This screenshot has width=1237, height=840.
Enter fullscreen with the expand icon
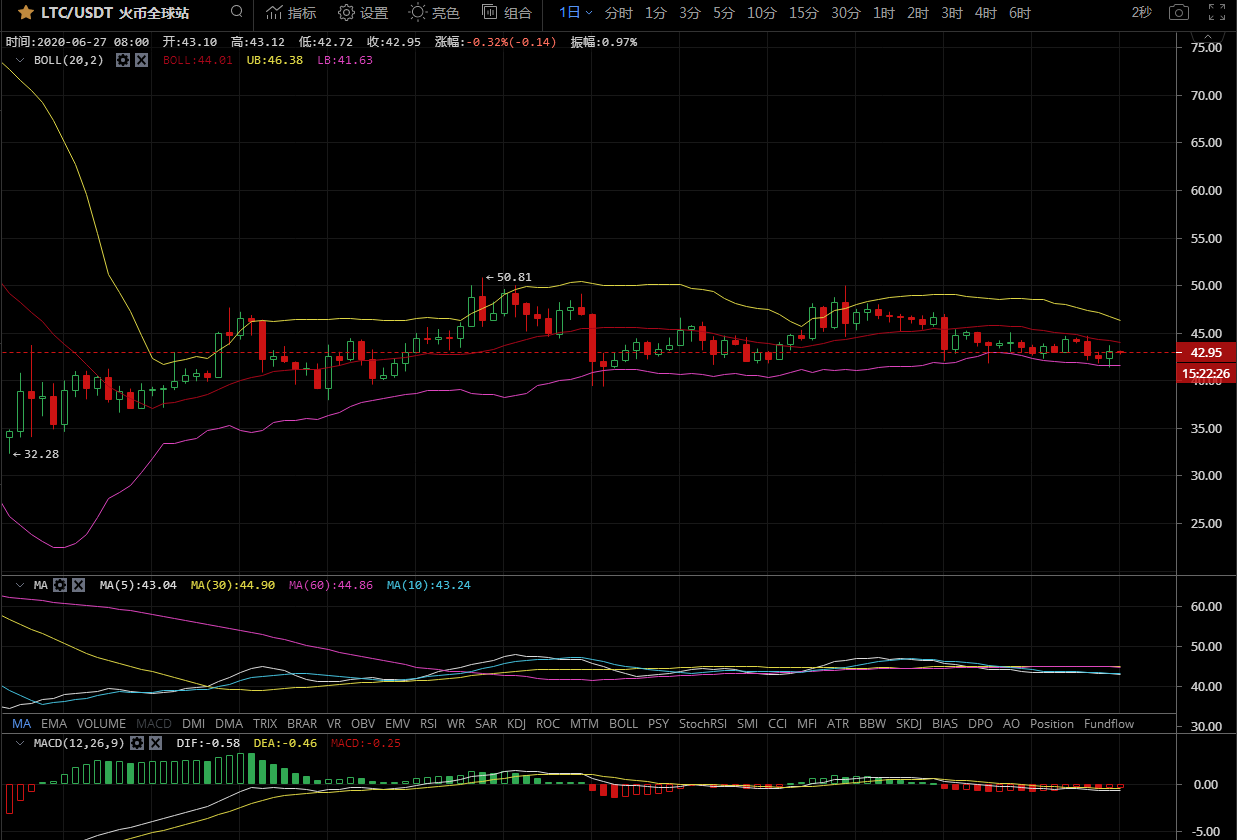tap(1216, 13)
